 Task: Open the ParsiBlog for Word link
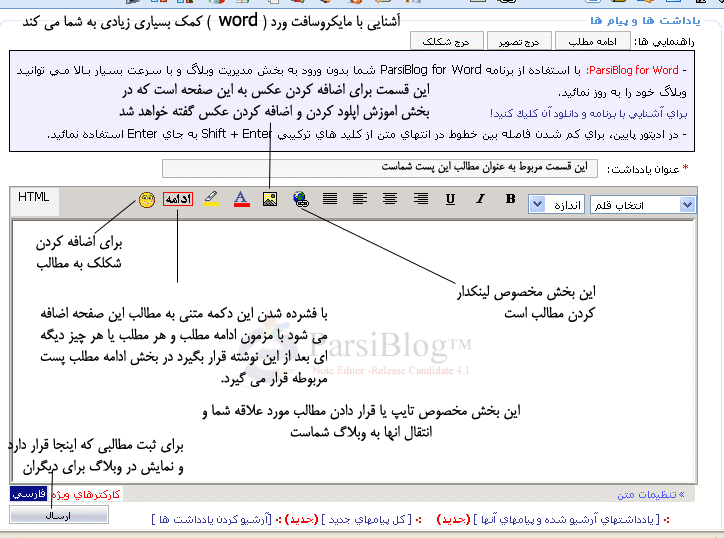pos(633,70)
